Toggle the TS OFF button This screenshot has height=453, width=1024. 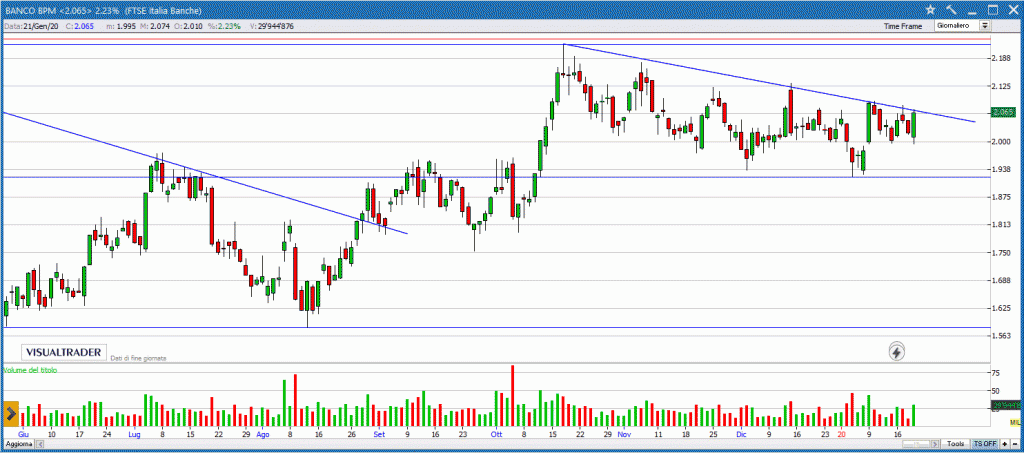point(985,443)
